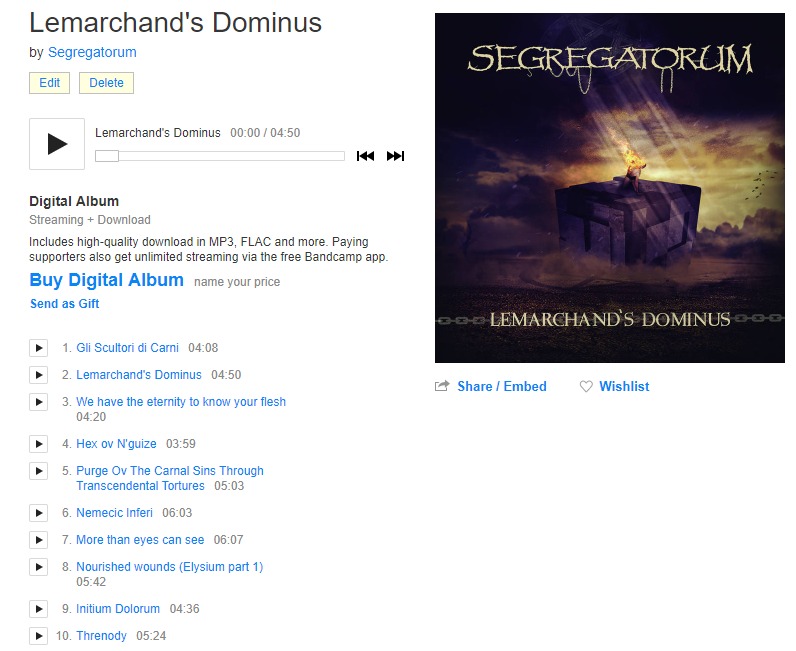Screen dimensions: 796x651
Task: Play track 10 Threnody
Action: click(39, 636)
